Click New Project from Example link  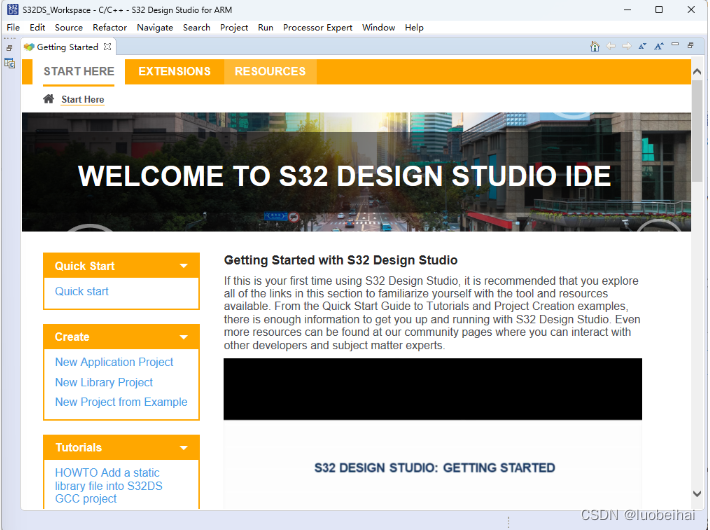coord(121,402)
